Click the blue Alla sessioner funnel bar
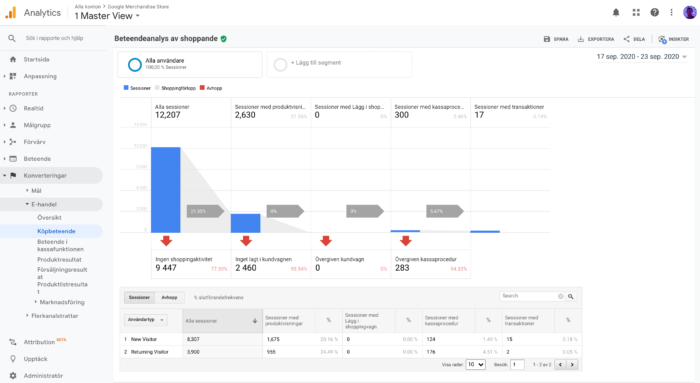The height and width of the screenshot is (383, 700). (166, 190)
